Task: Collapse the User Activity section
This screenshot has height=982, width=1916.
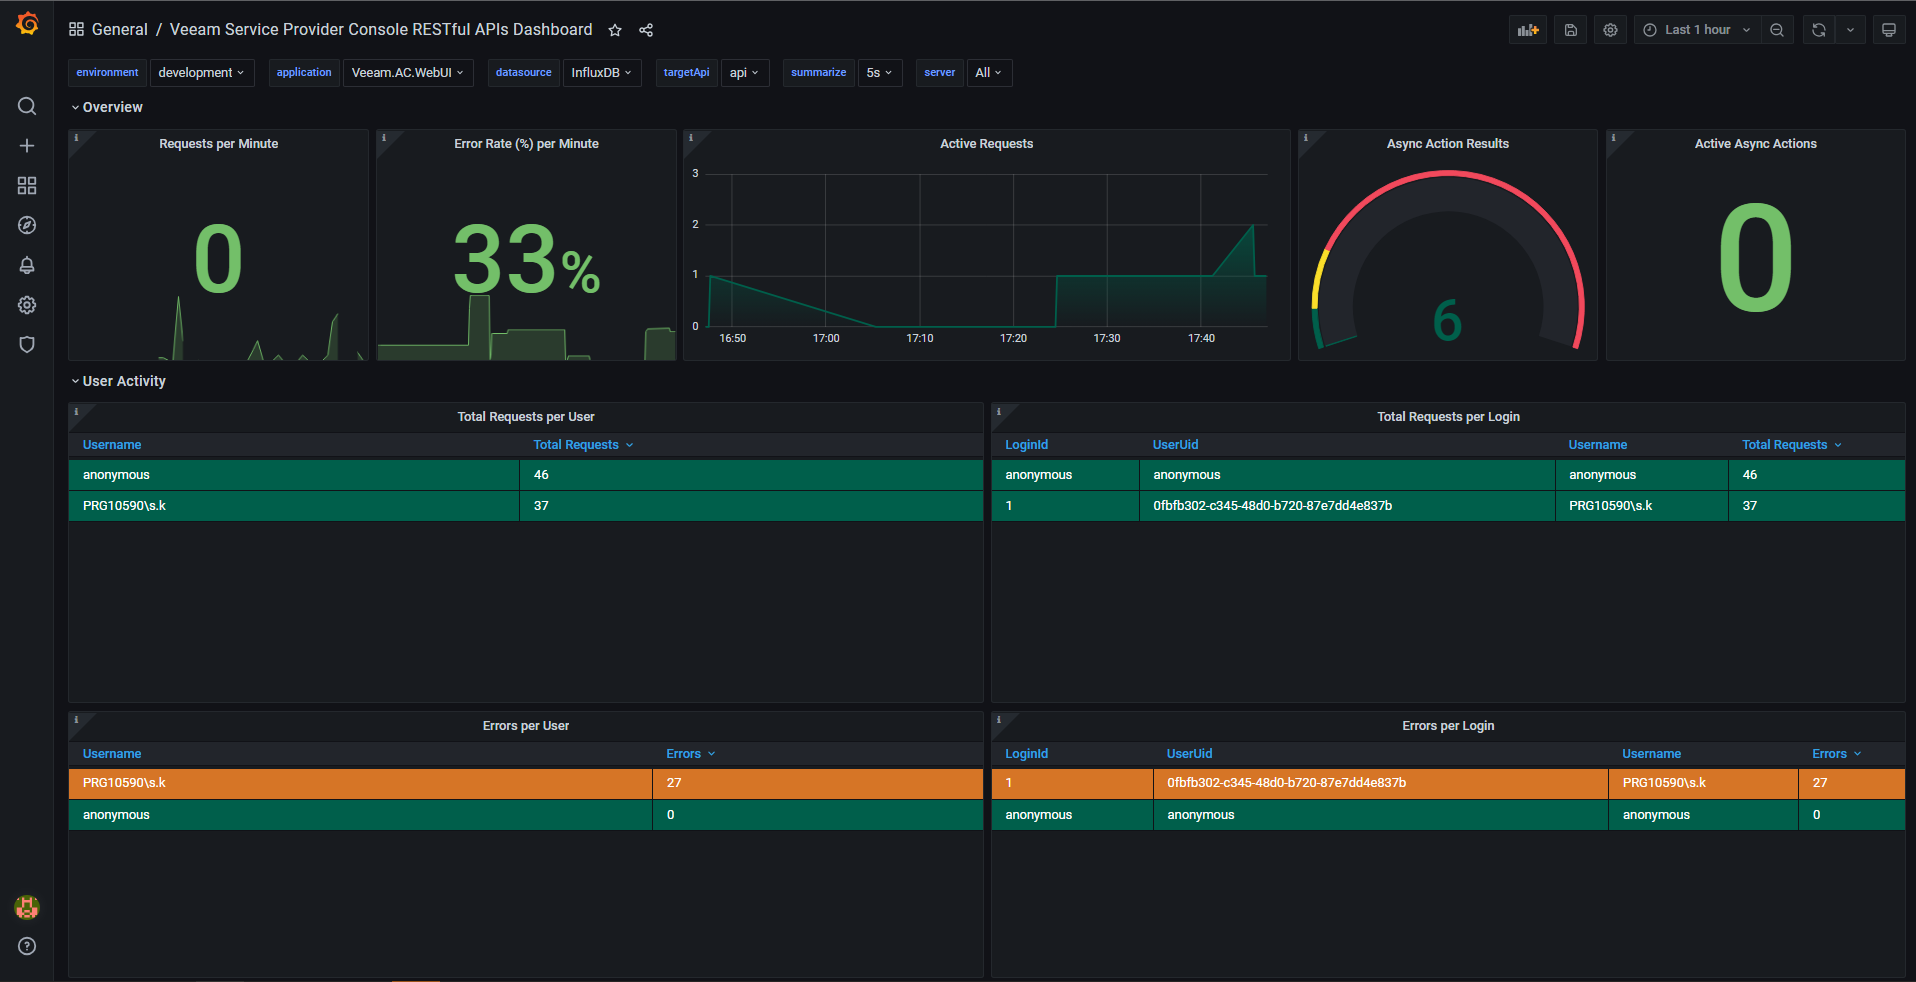Action: pos(118,381)
